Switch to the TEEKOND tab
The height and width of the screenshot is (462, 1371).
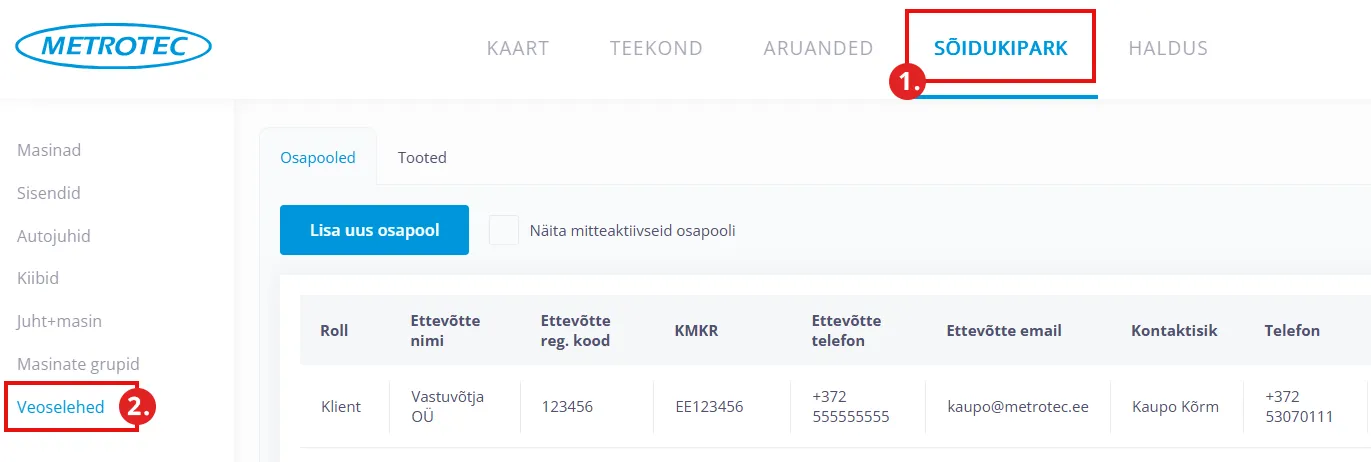[656, 48]
